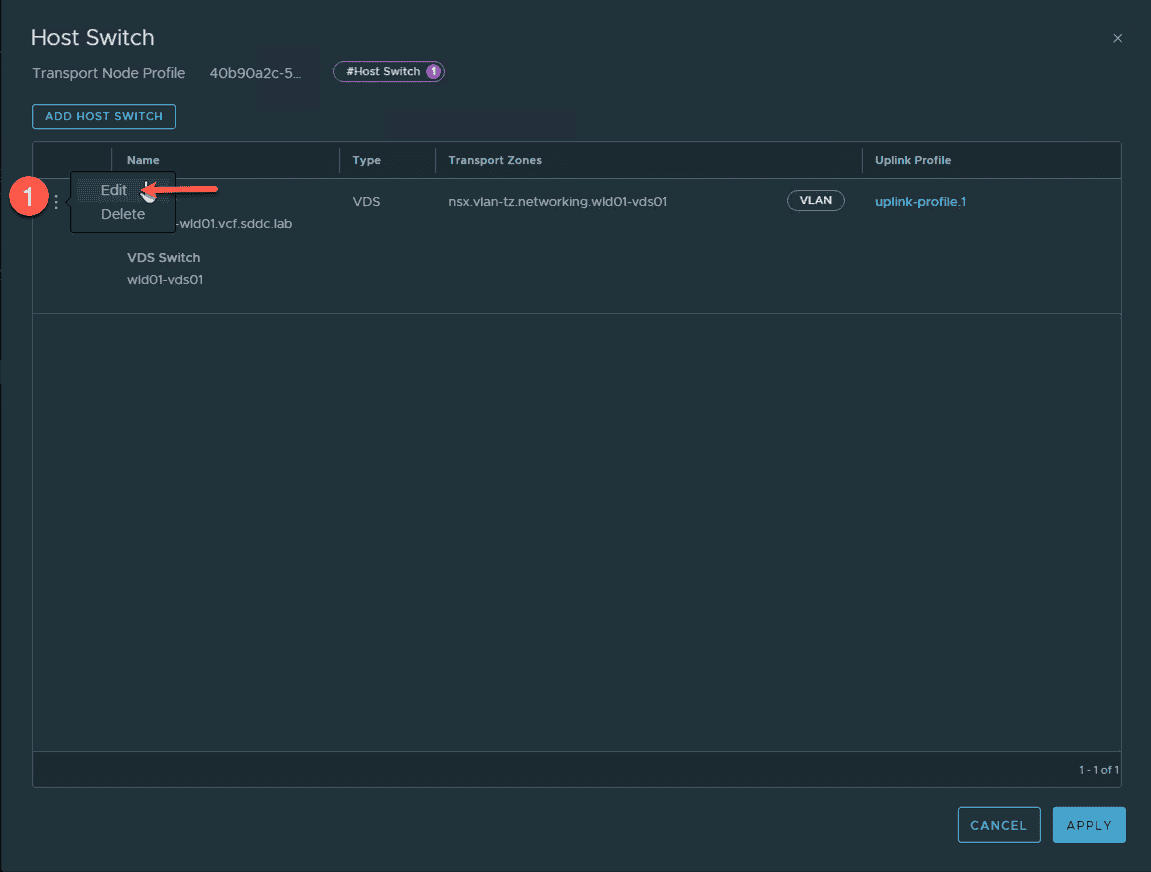This screenshot has width=1151, height=872.
Task: Open the uplink-profile.1 link
Action: (x=920, y=201)
